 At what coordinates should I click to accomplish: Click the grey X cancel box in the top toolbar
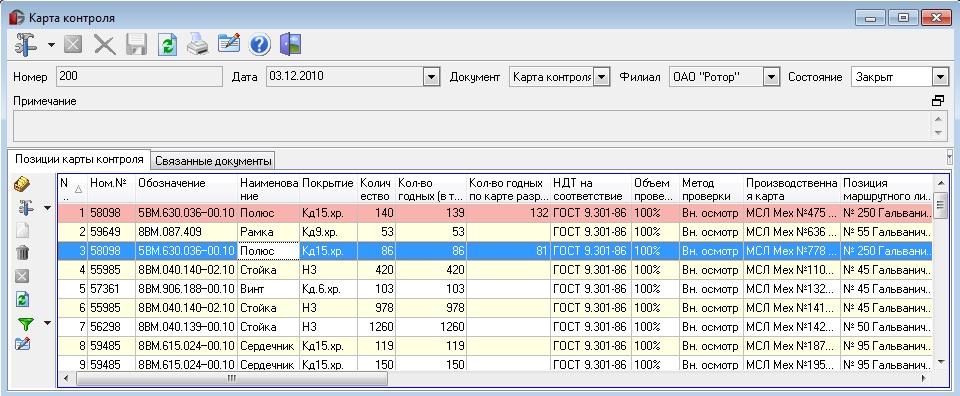pyautogui.click(x=73, y=45)
